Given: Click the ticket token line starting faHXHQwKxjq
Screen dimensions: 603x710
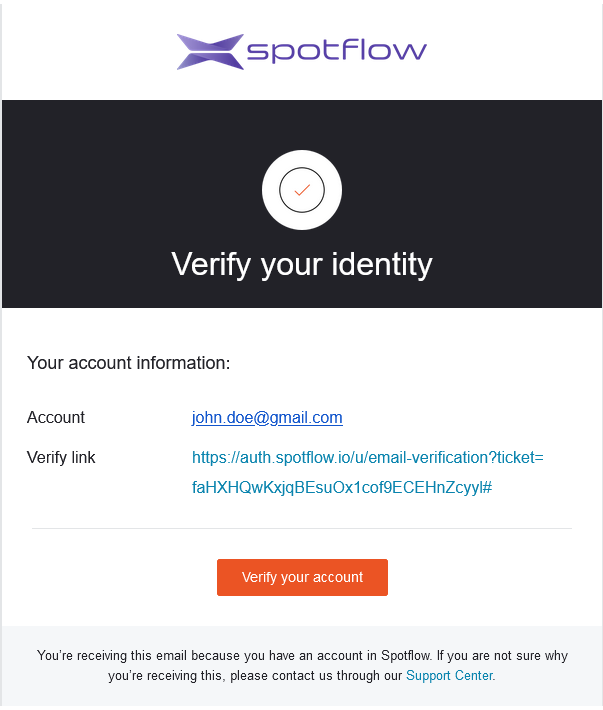Looking at the screenshot, I should [x=341, y=488].
